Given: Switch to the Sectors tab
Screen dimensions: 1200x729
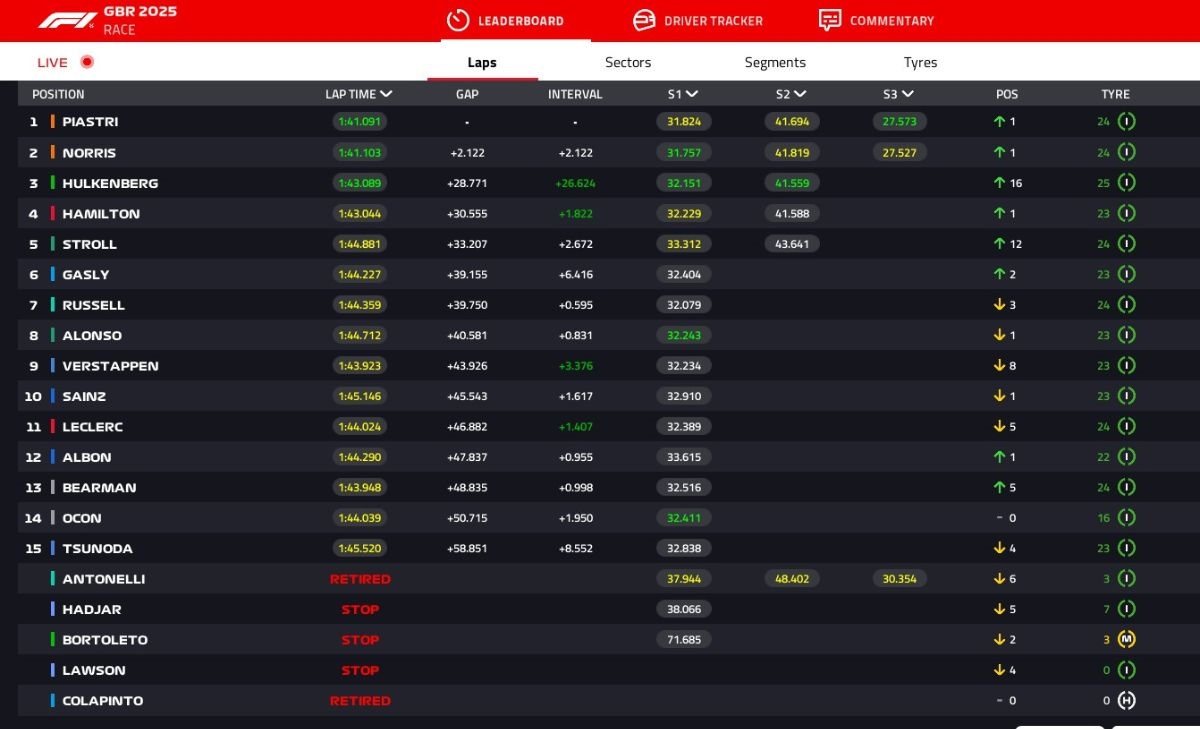Looking at the screenshot, I should pyautogui.click(x=628, y=62).
